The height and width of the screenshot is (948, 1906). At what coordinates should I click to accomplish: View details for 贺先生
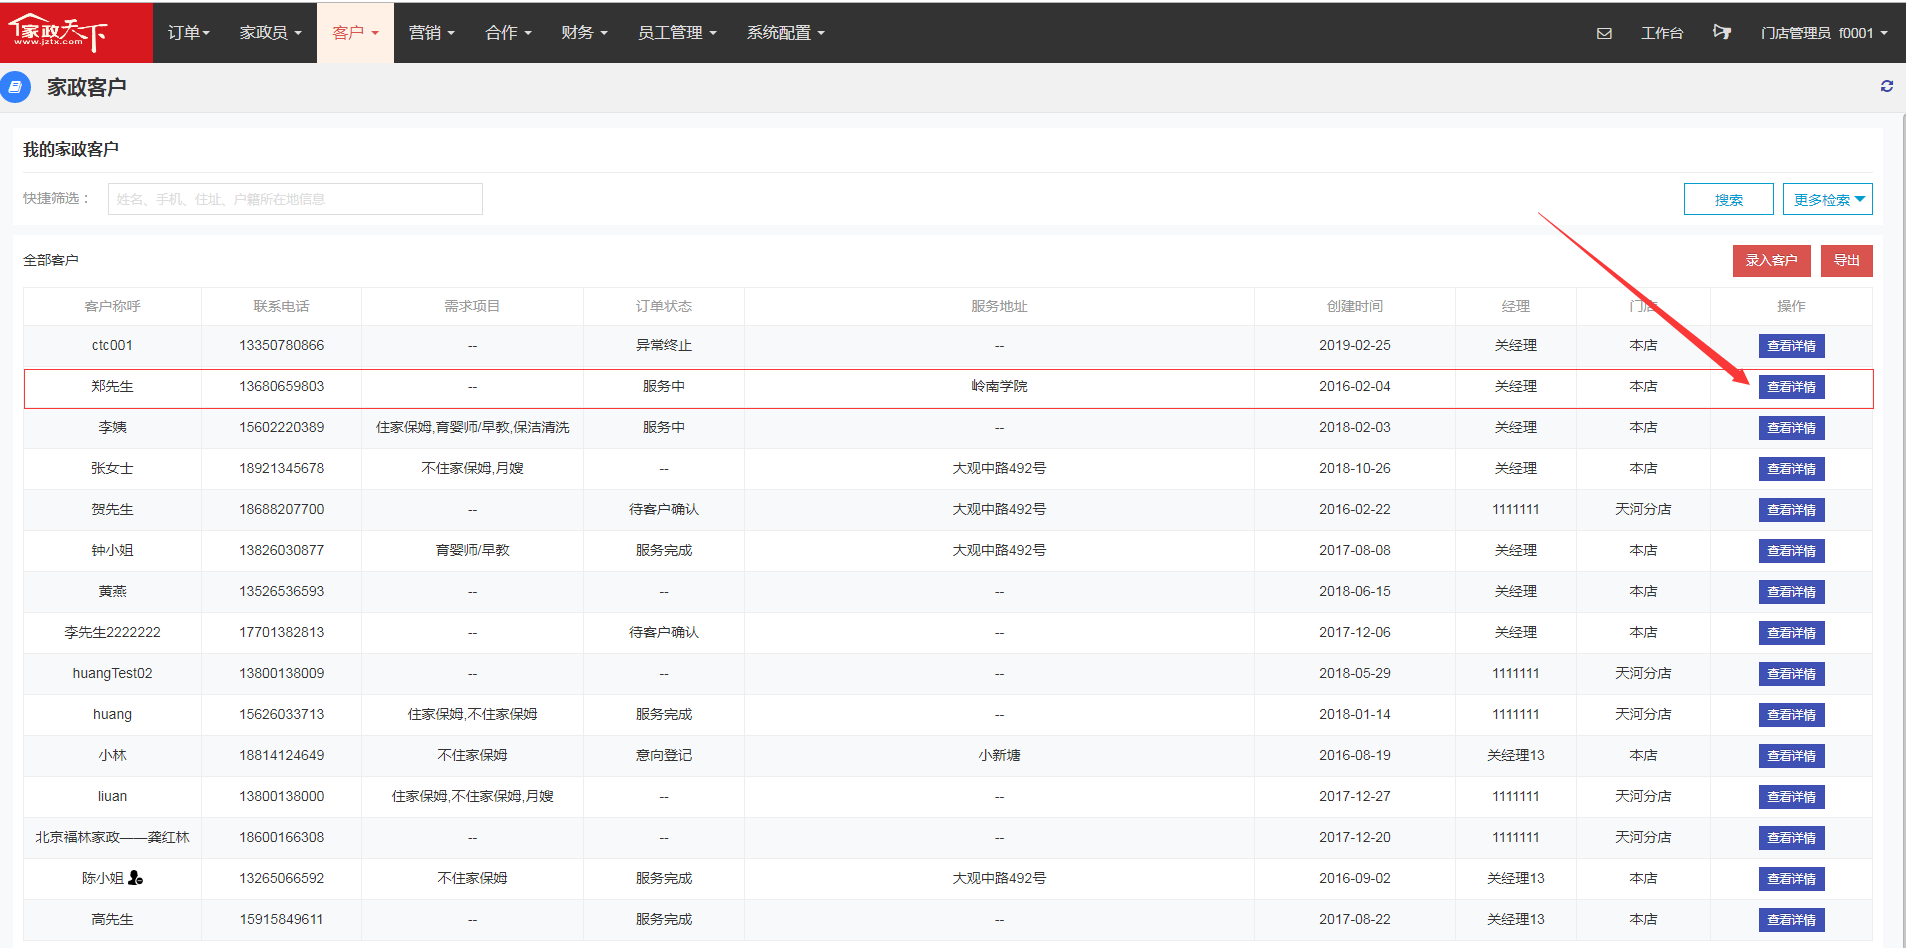tap(1792, 510)
